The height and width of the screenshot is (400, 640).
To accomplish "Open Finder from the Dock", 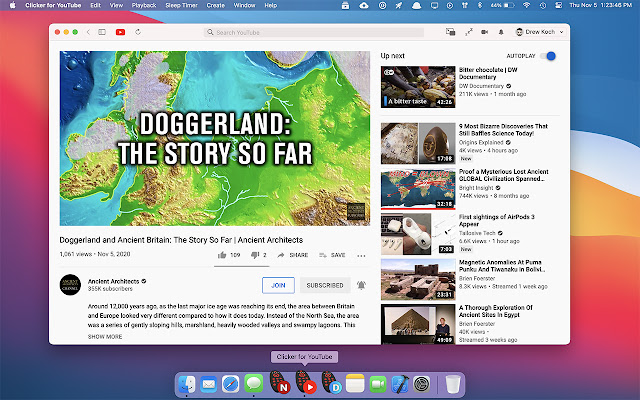I will [187, 384].
